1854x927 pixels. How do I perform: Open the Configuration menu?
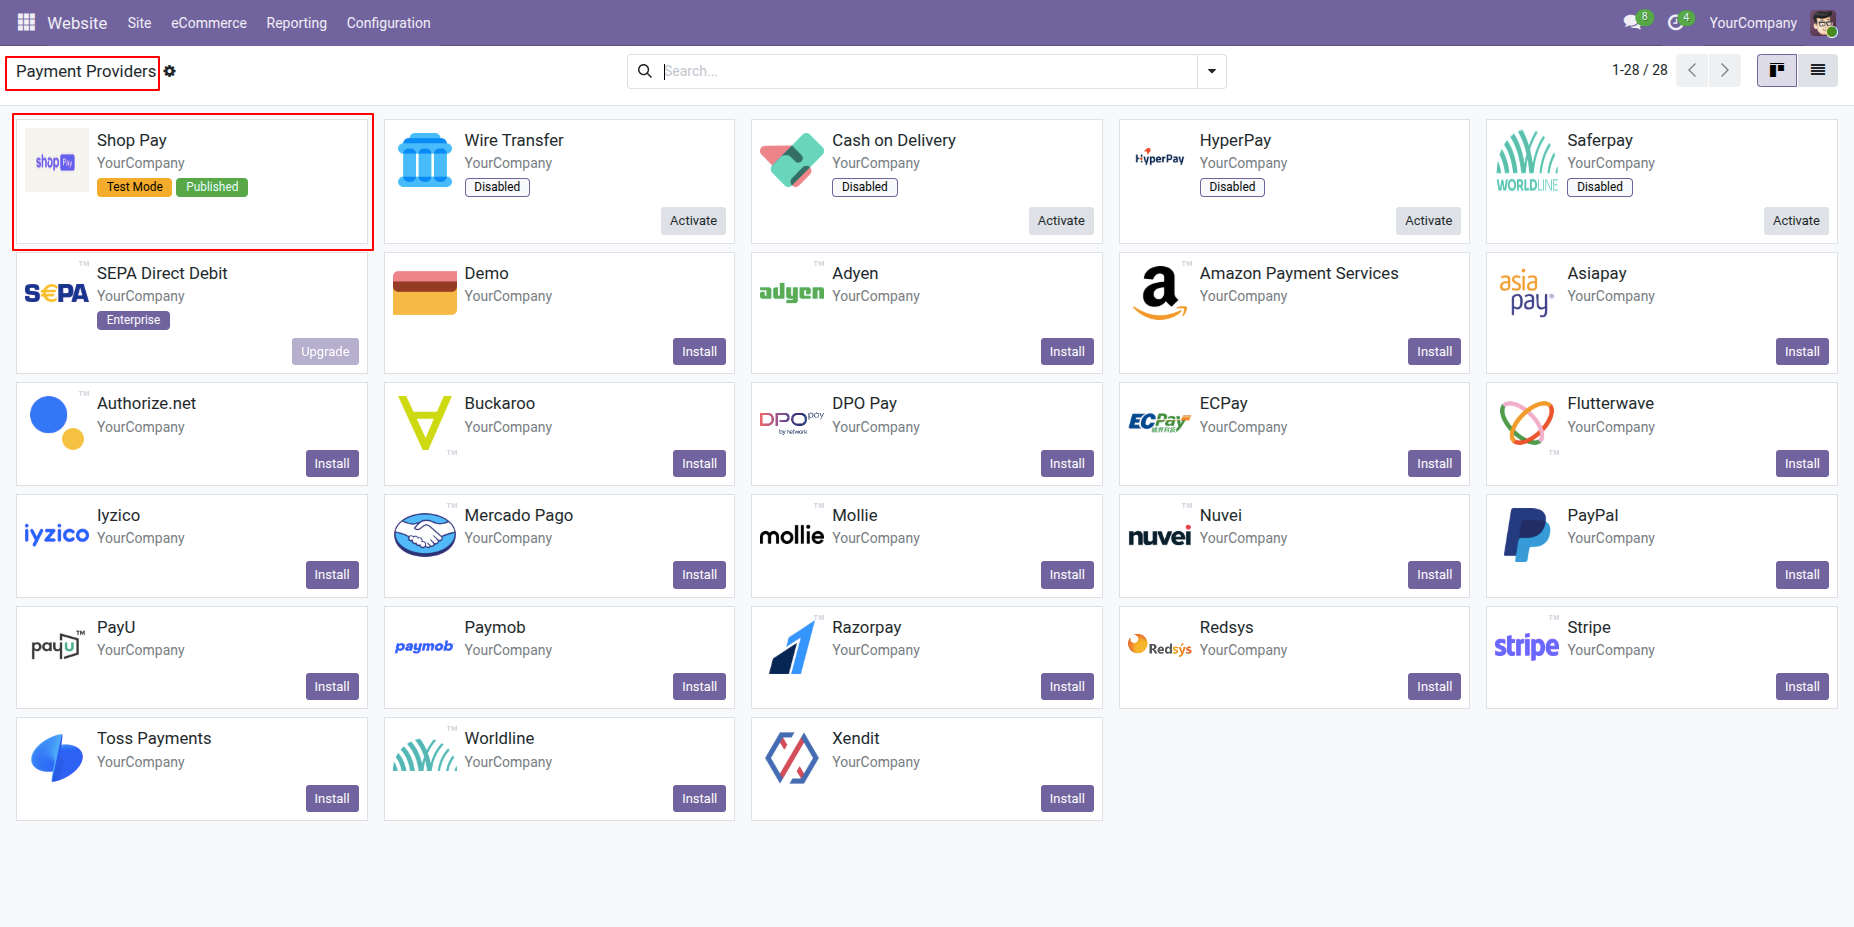388,23
